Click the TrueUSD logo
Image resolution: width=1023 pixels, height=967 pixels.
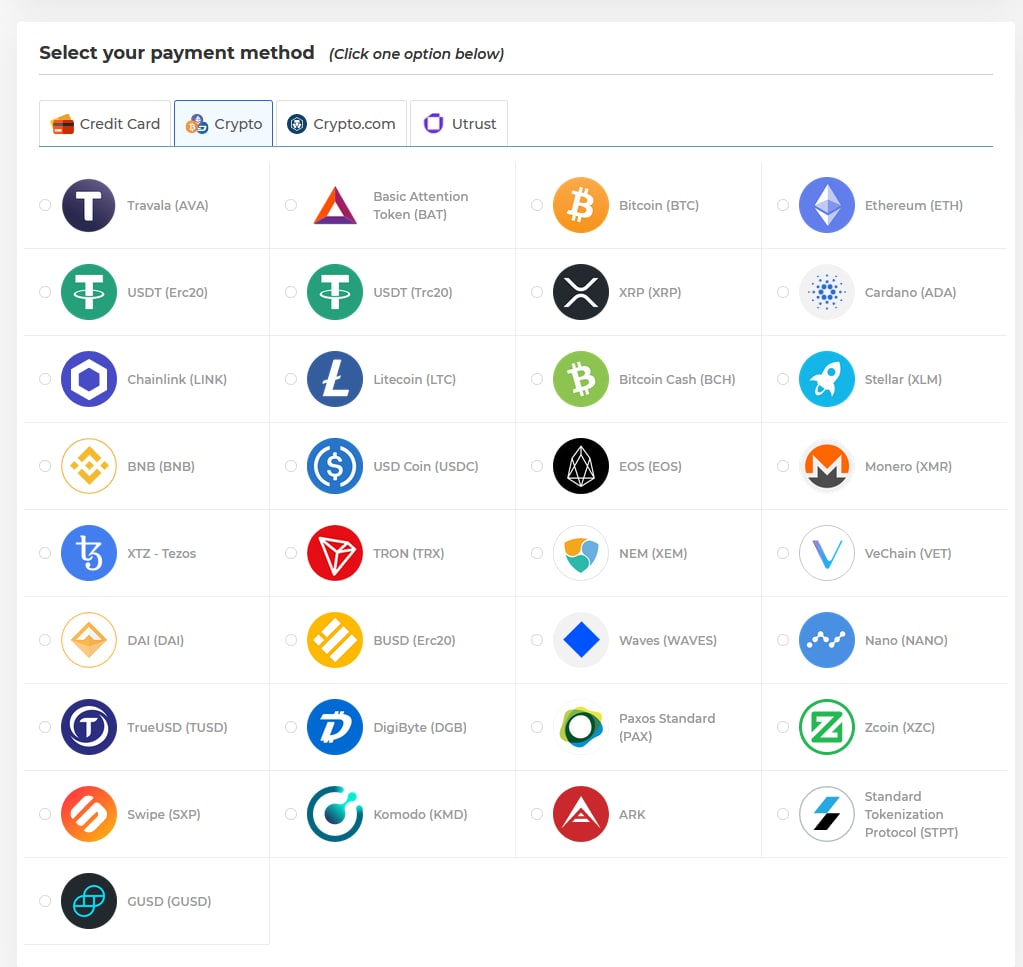tap(89, 727)
